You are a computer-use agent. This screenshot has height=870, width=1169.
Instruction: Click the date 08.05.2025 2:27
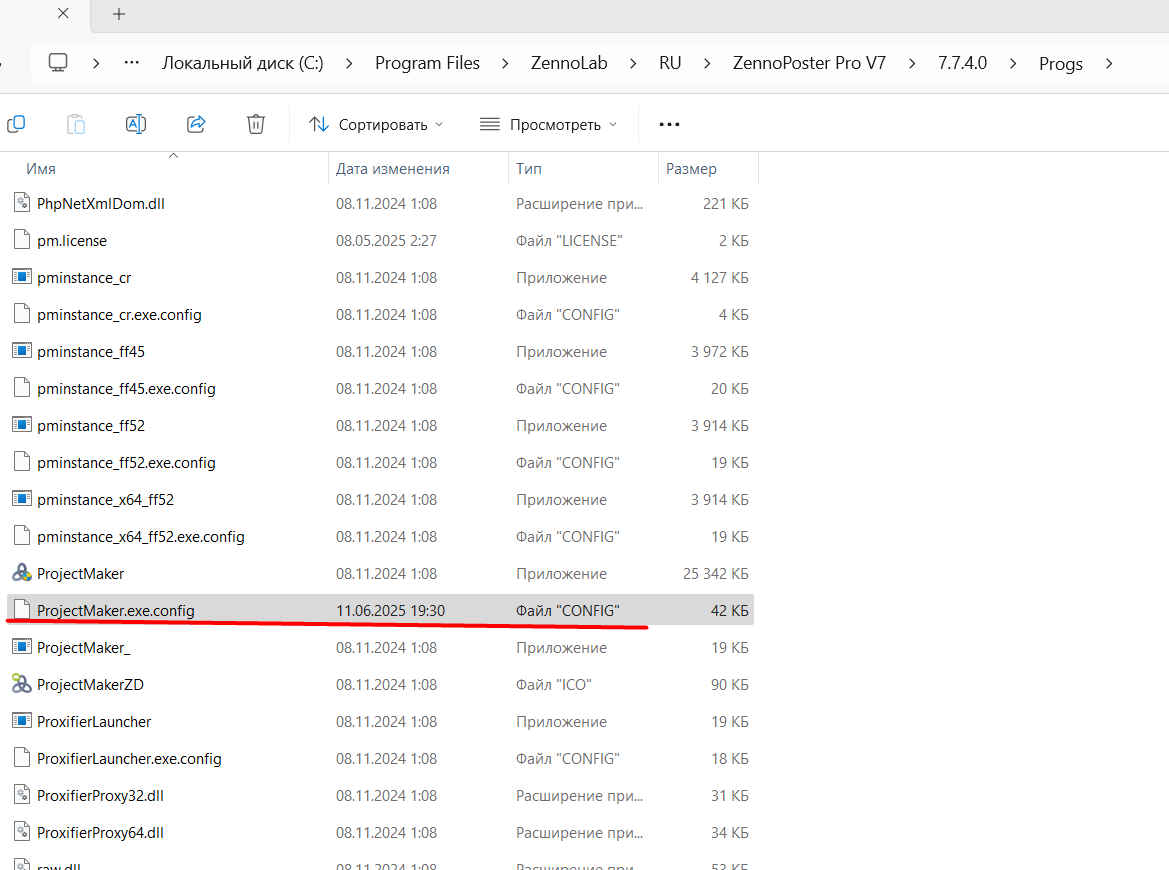(x=386, y=241)
